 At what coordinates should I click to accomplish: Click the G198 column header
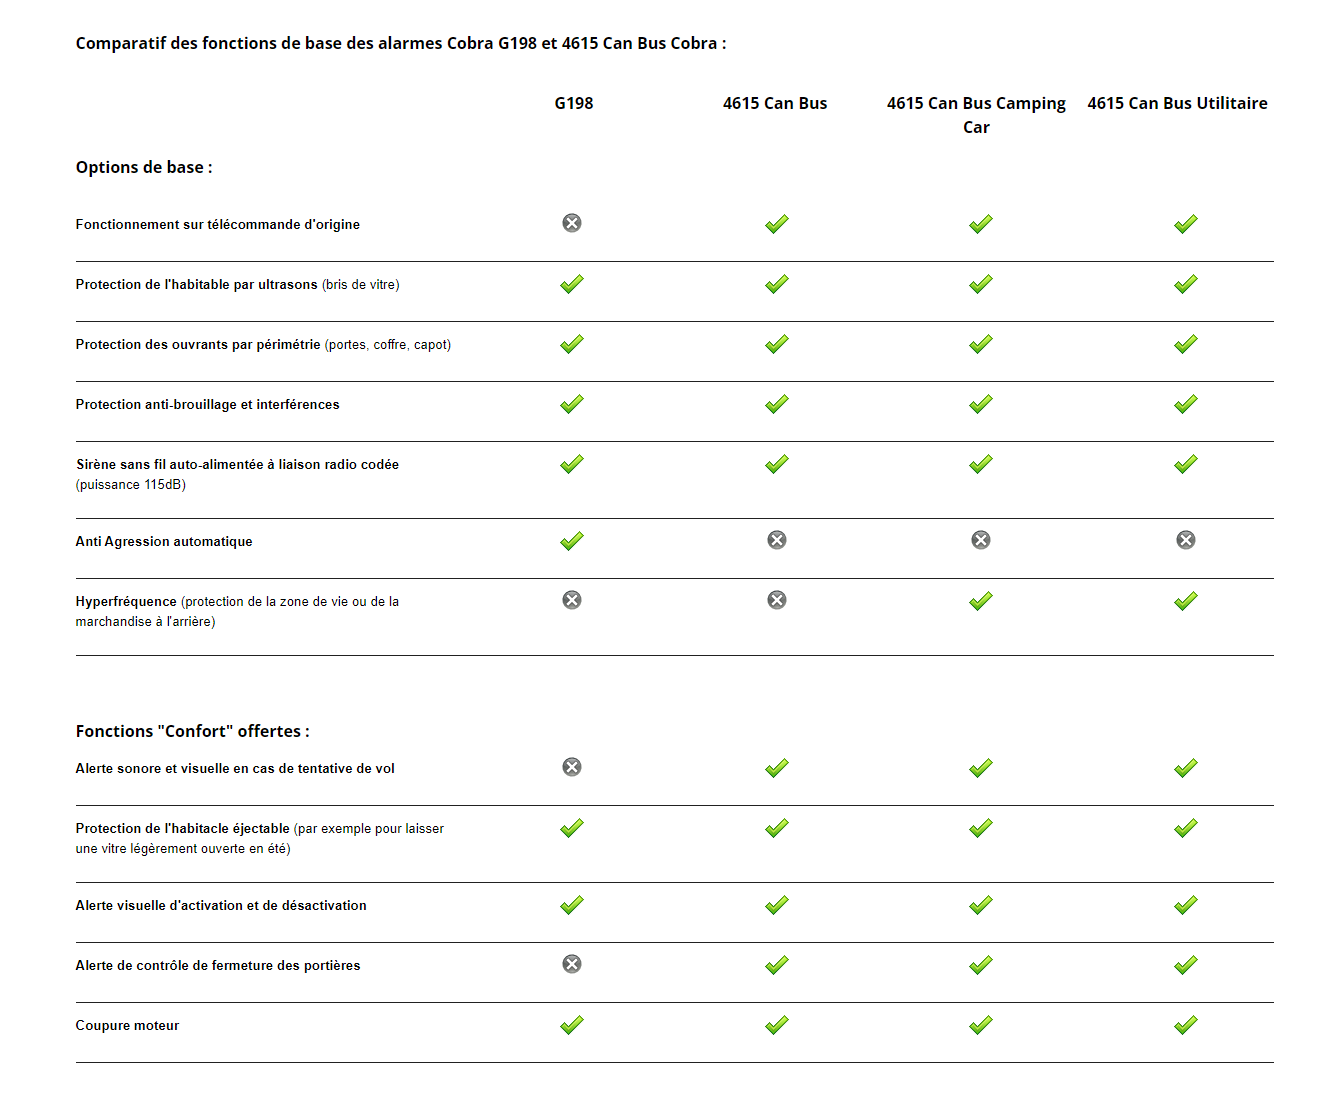tap(574, 103)
